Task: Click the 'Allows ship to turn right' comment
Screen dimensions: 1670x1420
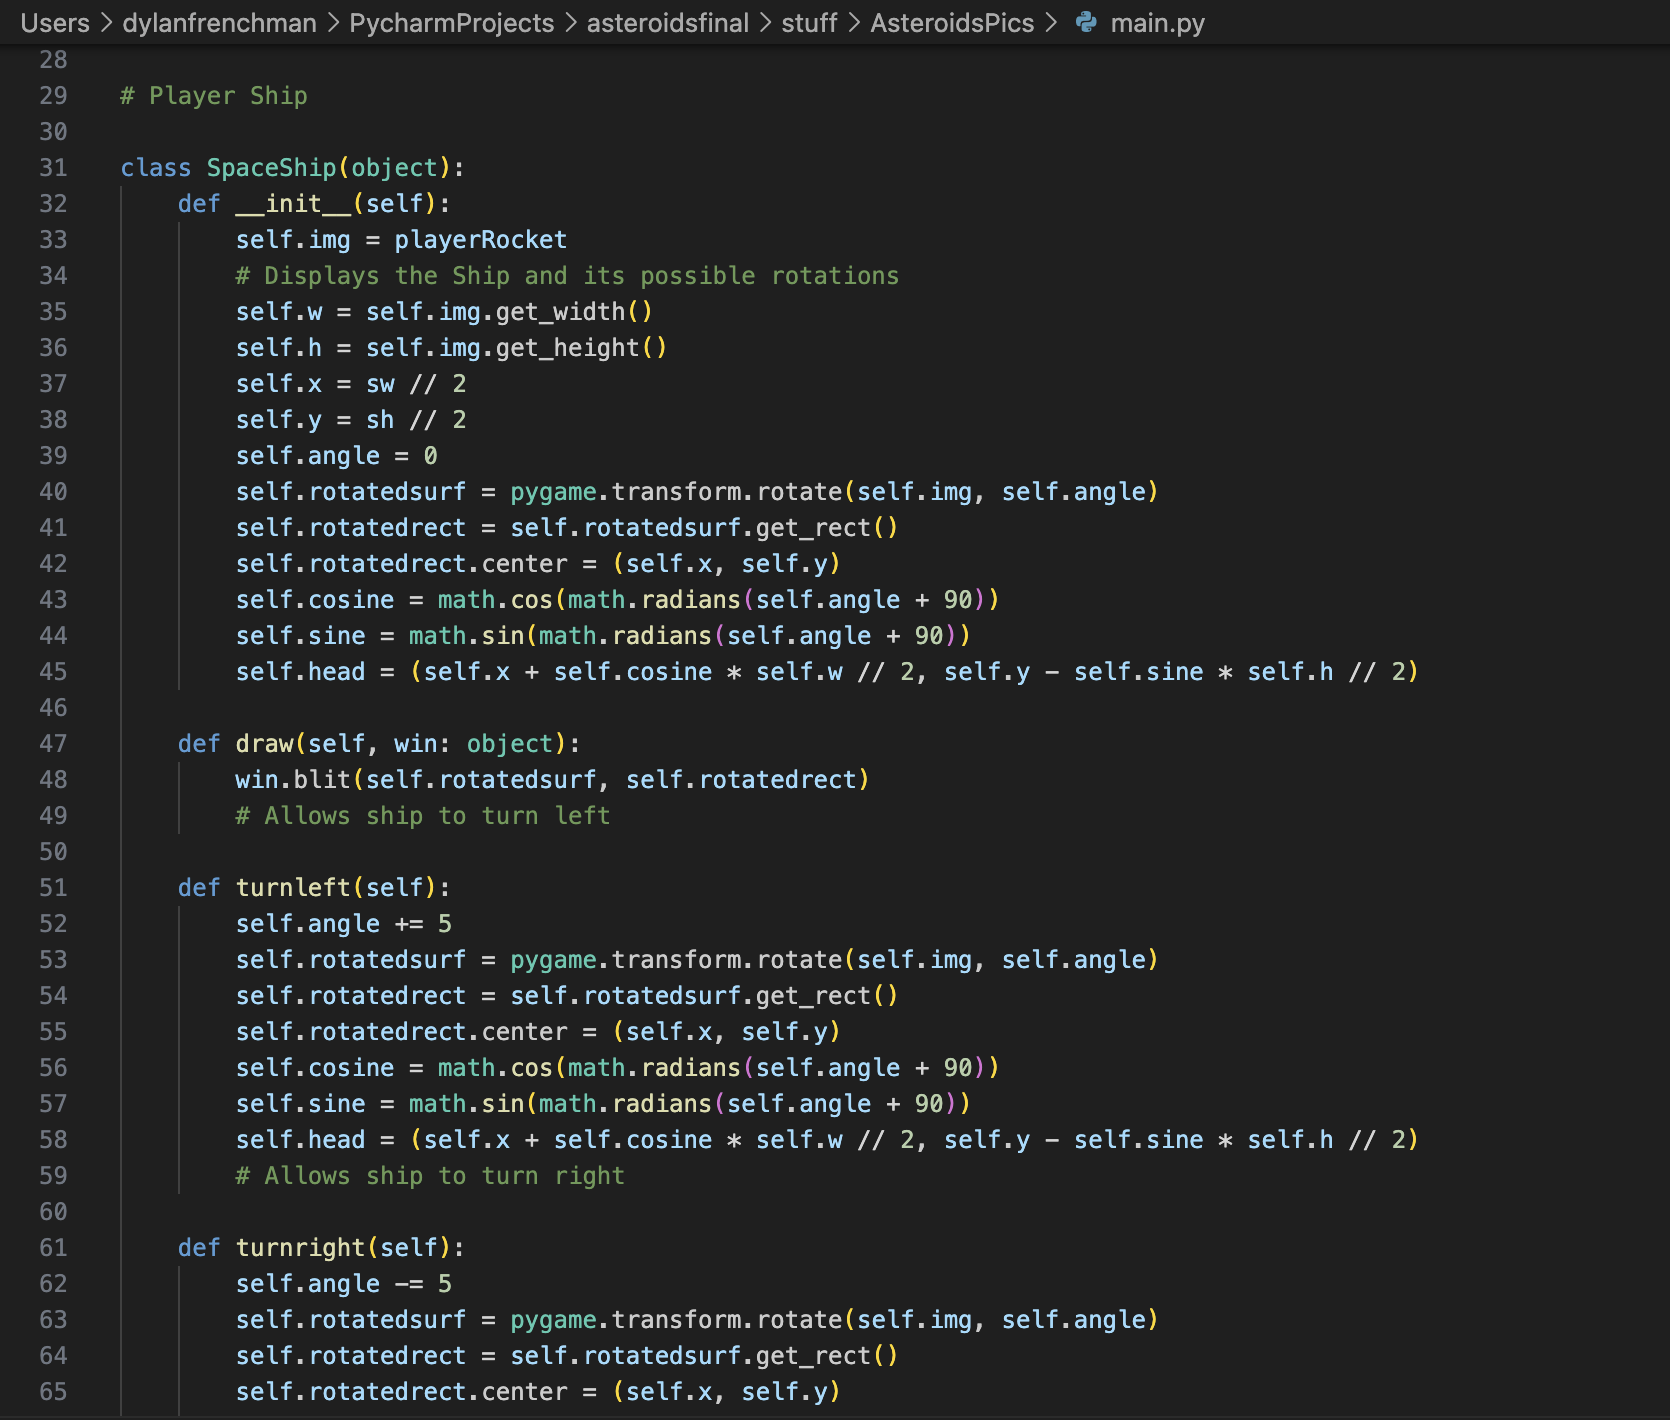Action: click(x=430, y=1176)
